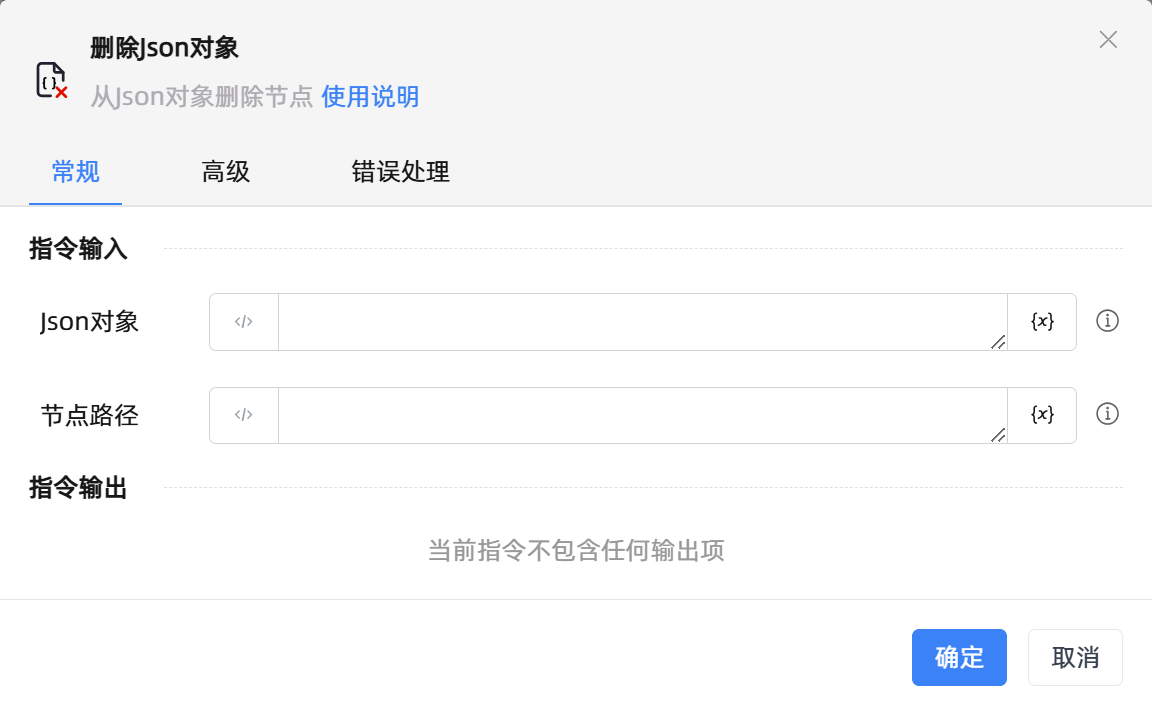Open the expression editor icon for Json对象

coord(243,321)
